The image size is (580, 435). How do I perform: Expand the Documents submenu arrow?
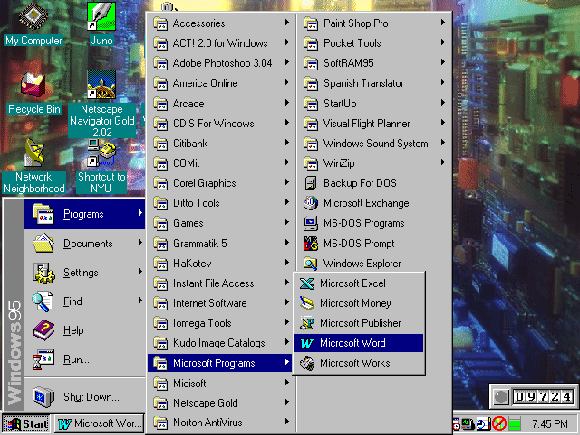coord(140,243)
